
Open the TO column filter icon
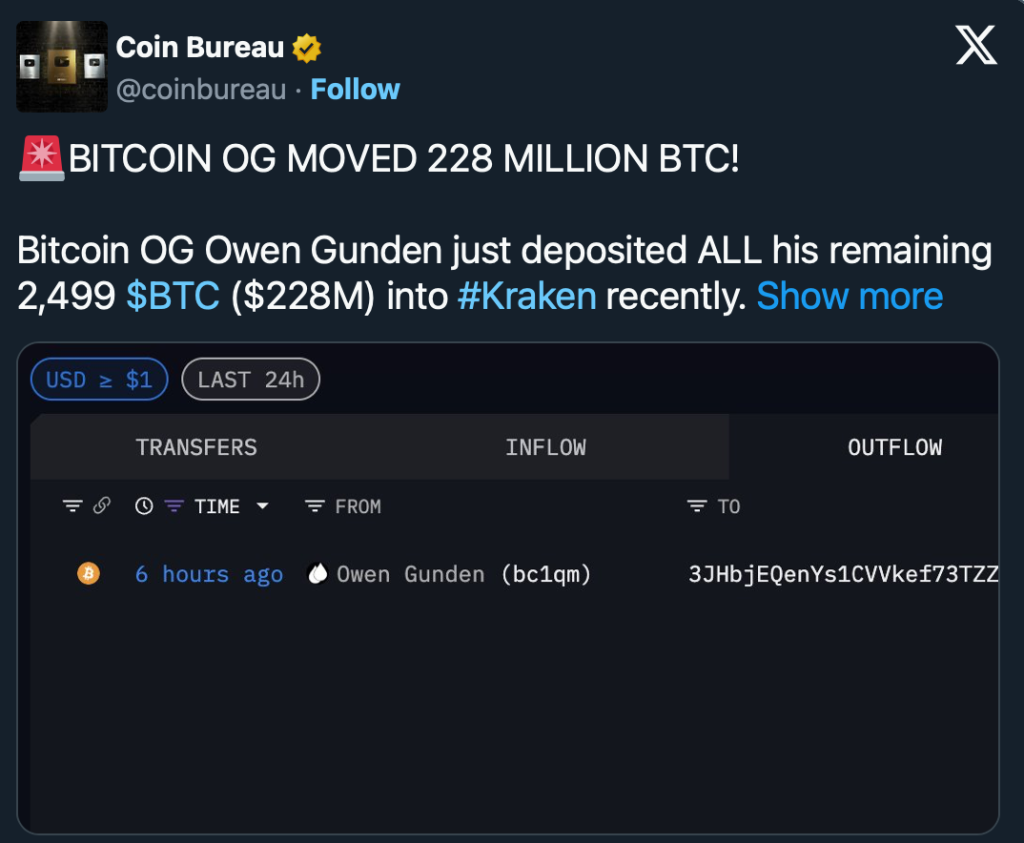coord(697,506)
